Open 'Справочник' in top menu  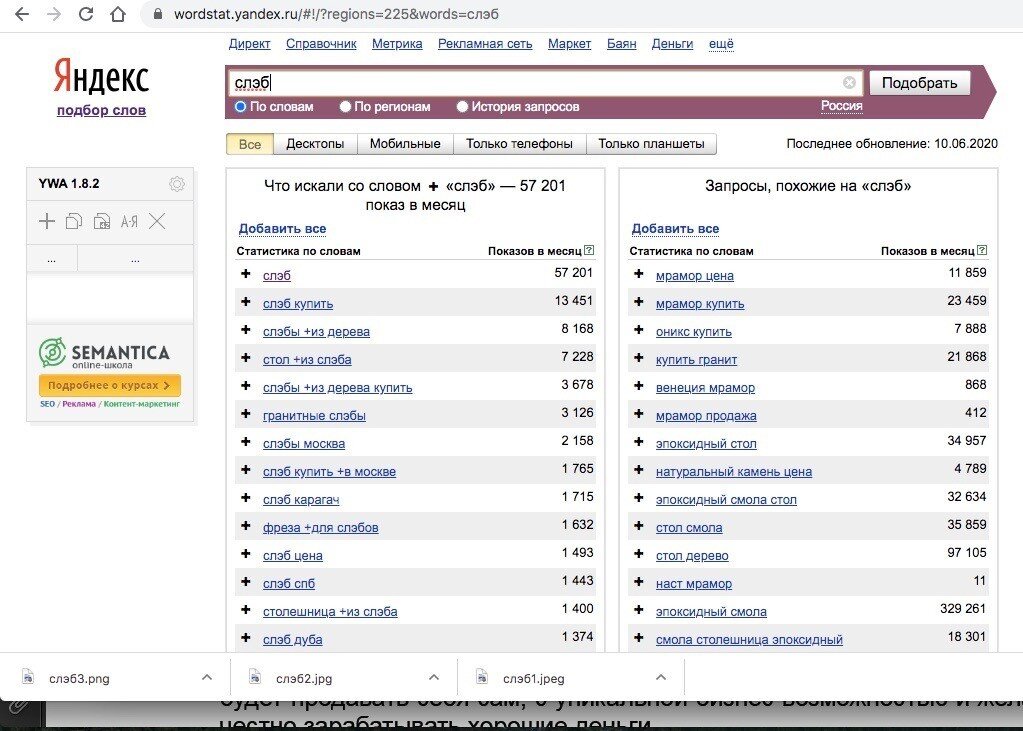(321, 44)
